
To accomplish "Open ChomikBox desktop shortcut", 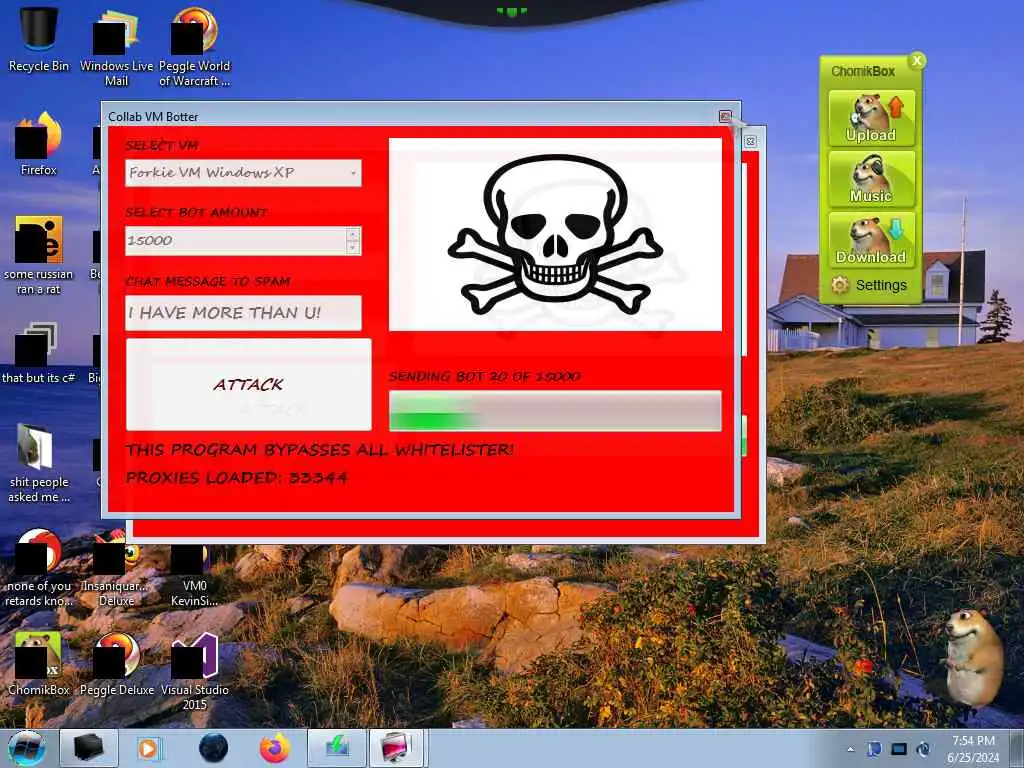I will (39, 663).
